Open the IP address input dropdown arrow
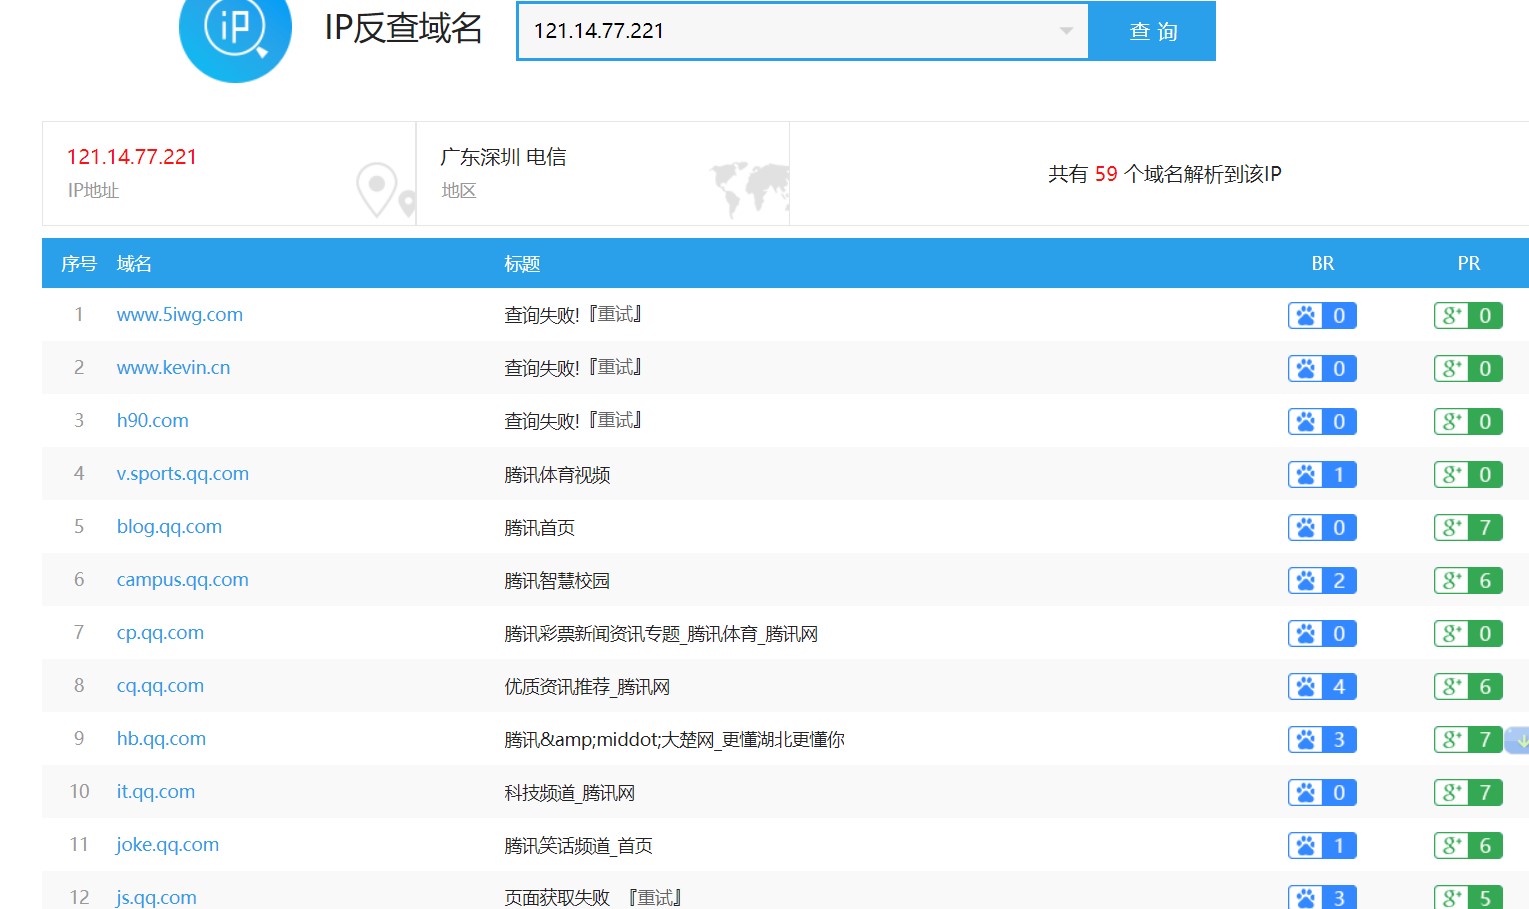This screenshot has height=909, width=1529. 1066,31
